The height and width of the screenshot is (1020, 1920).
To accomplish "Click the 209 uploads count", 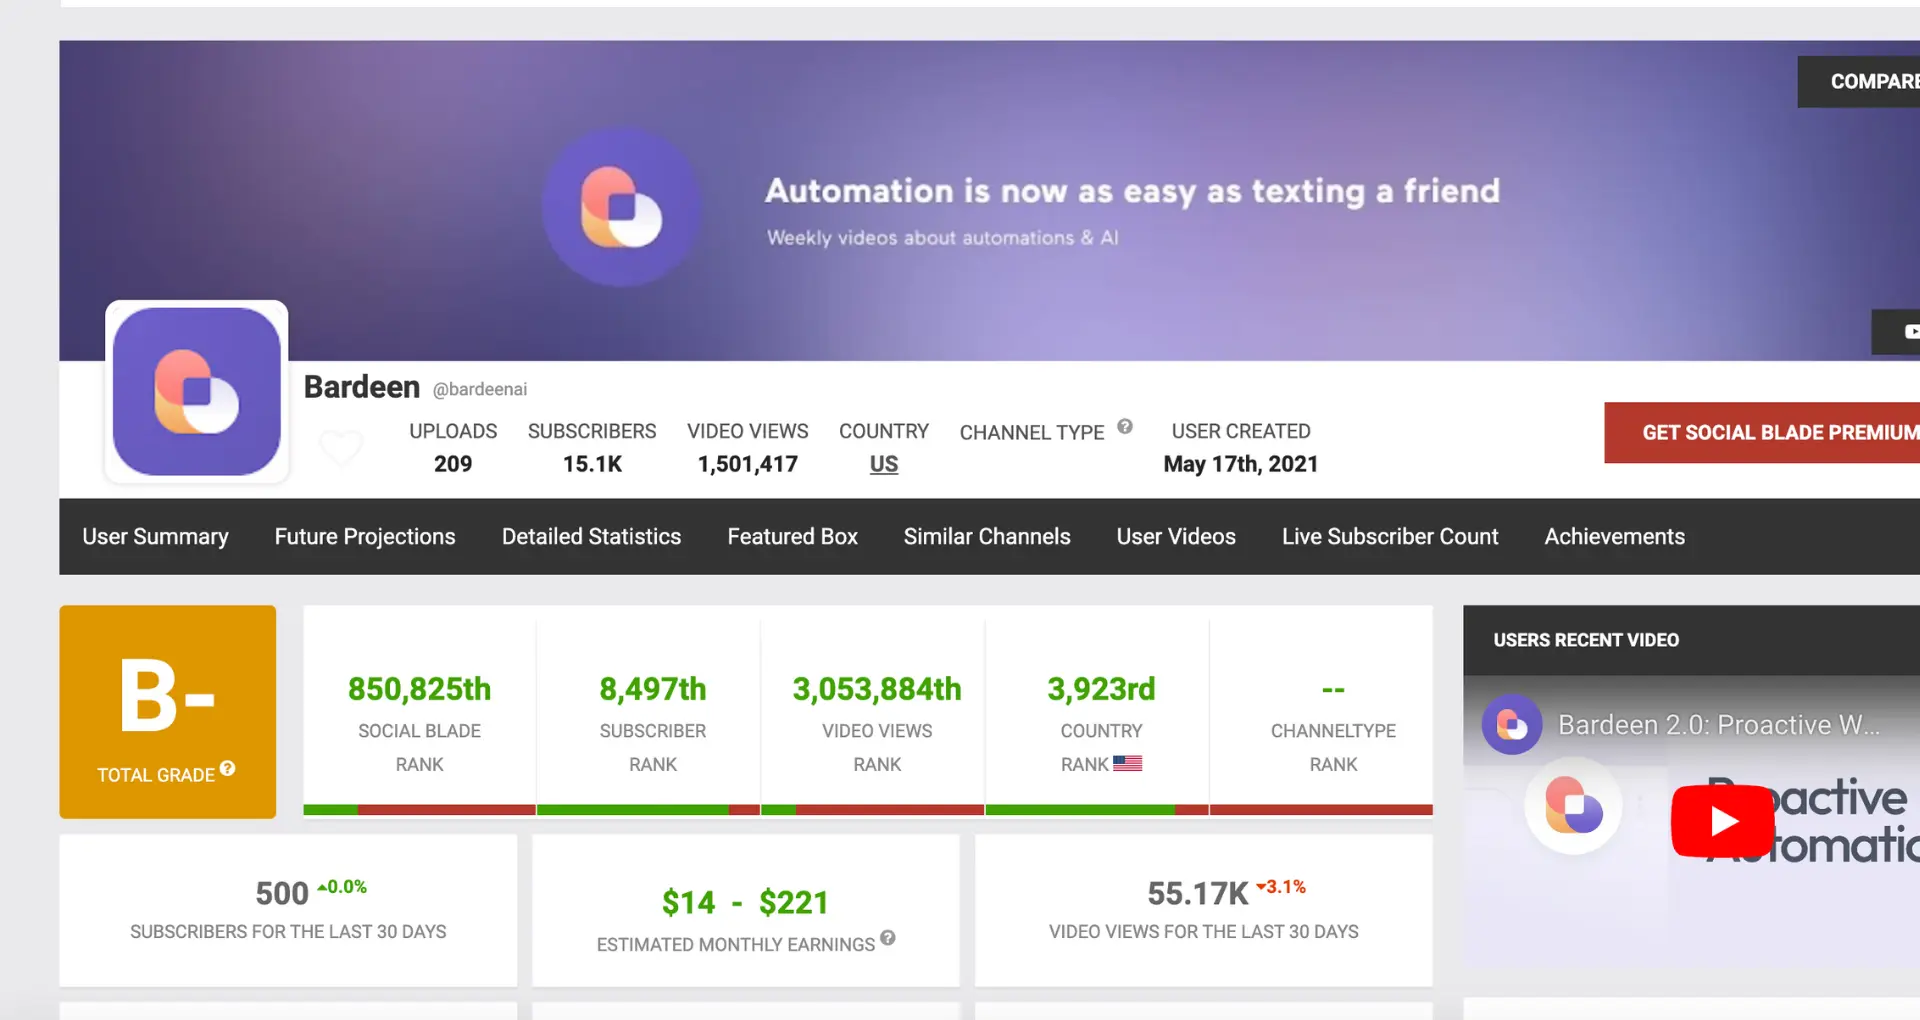I will 453,465.
